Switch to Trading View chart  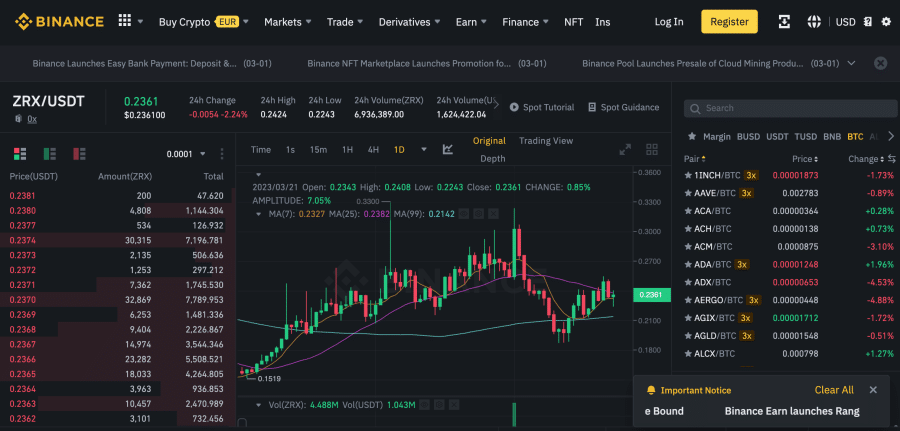tap(545, 141)
